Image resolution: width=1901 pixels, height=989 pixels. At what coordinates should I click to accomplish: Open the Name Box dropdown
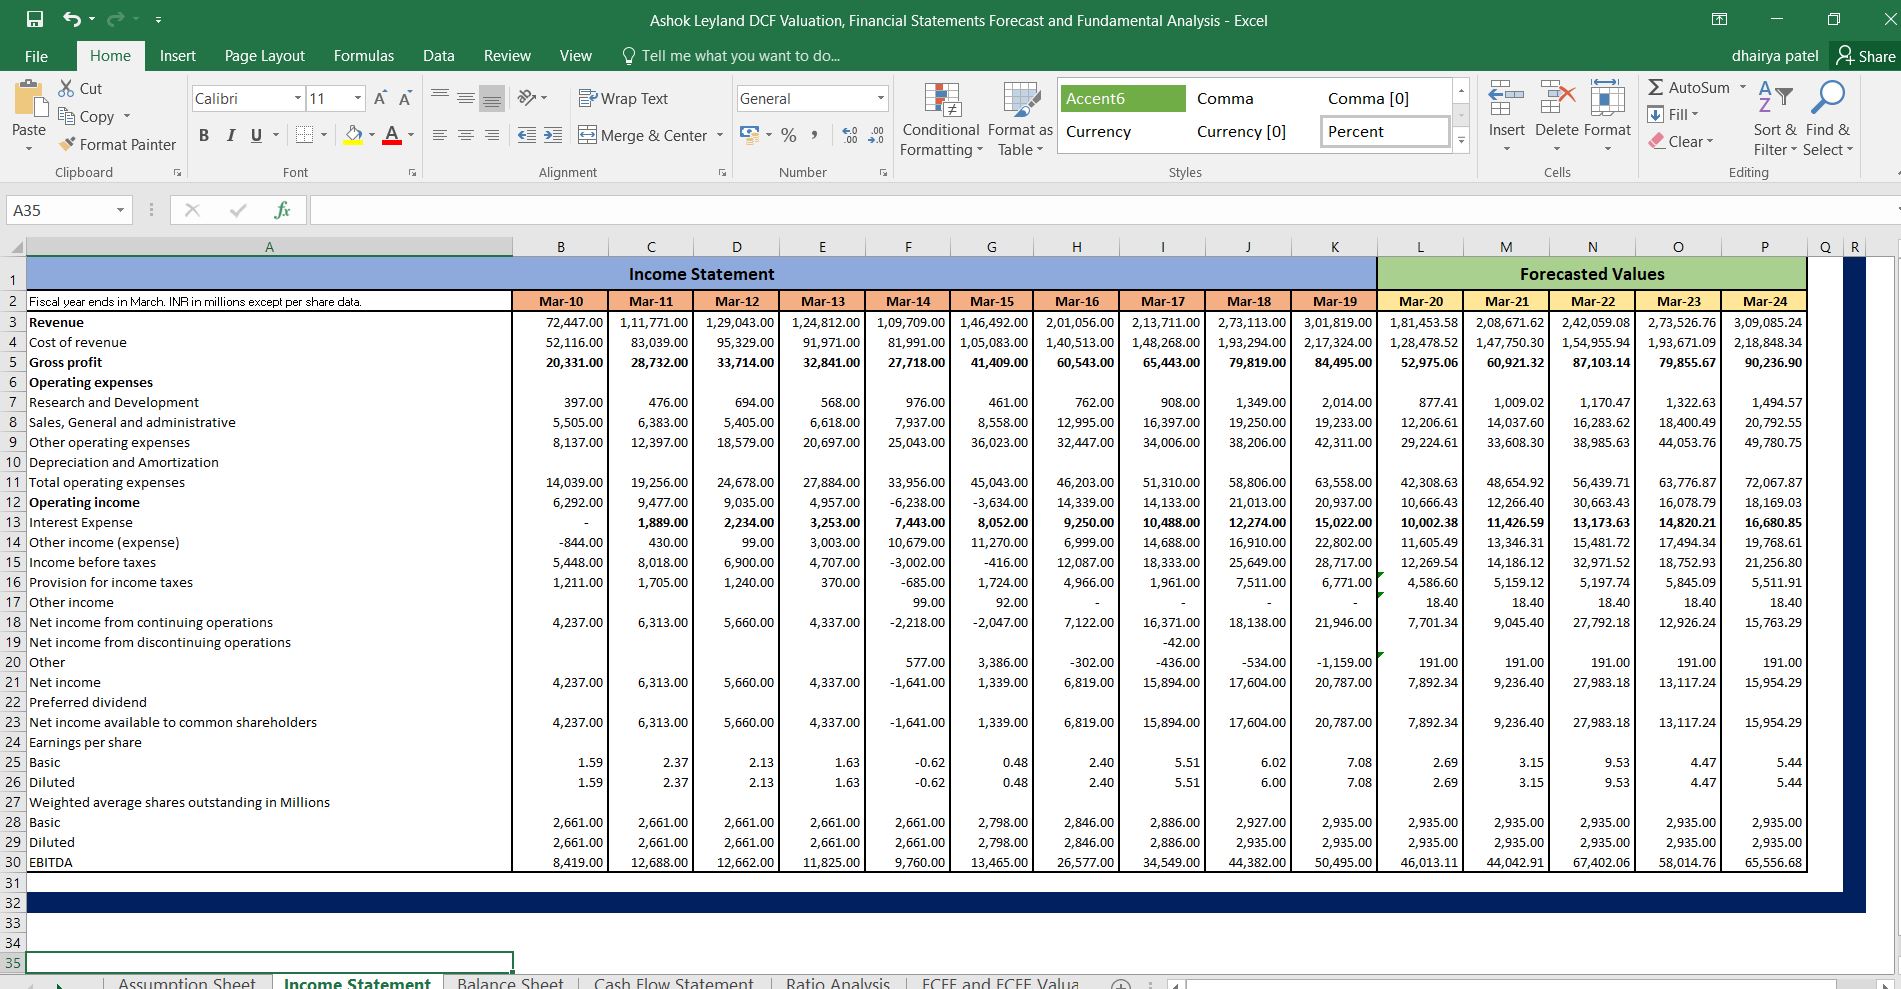120,210
